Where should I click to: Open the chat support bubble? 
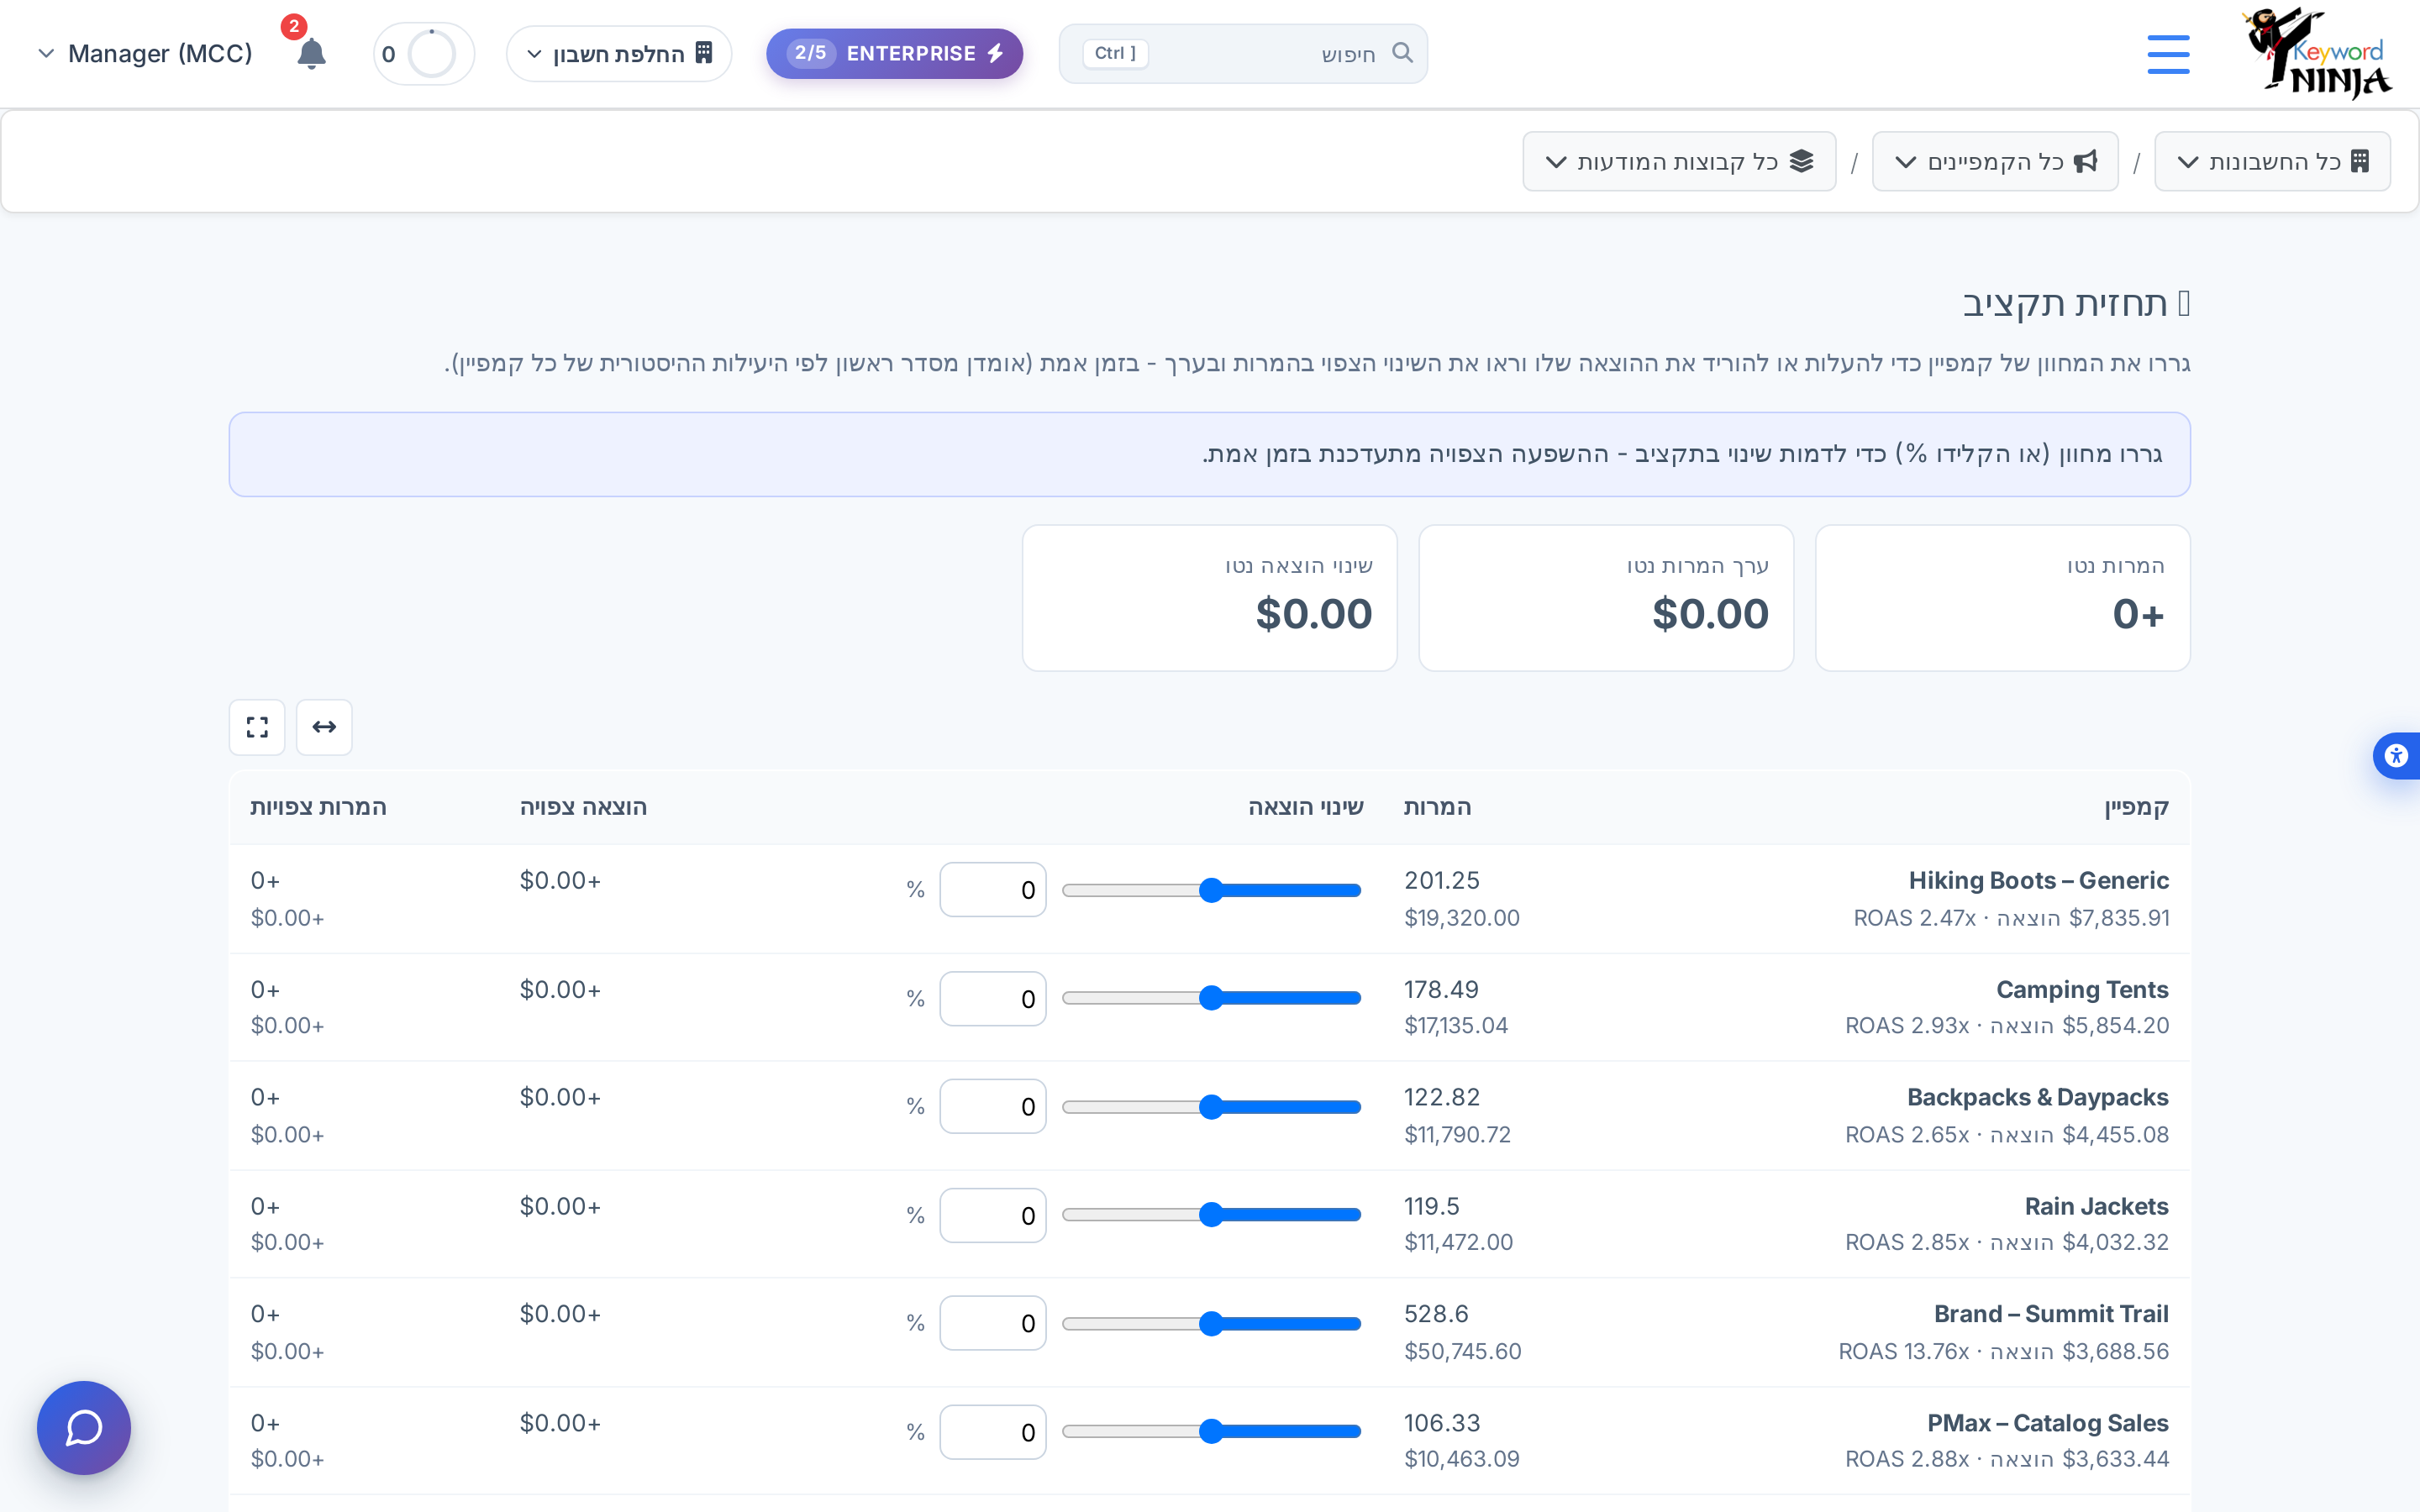pyautogui.click(x=84, y=1427)
